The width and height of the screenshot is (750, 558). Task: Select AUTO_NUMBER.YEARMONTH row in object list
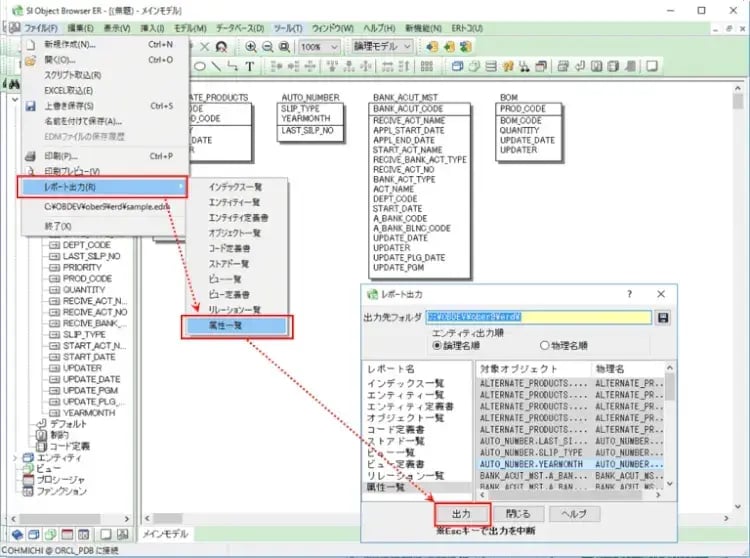[x=532, y=464]
